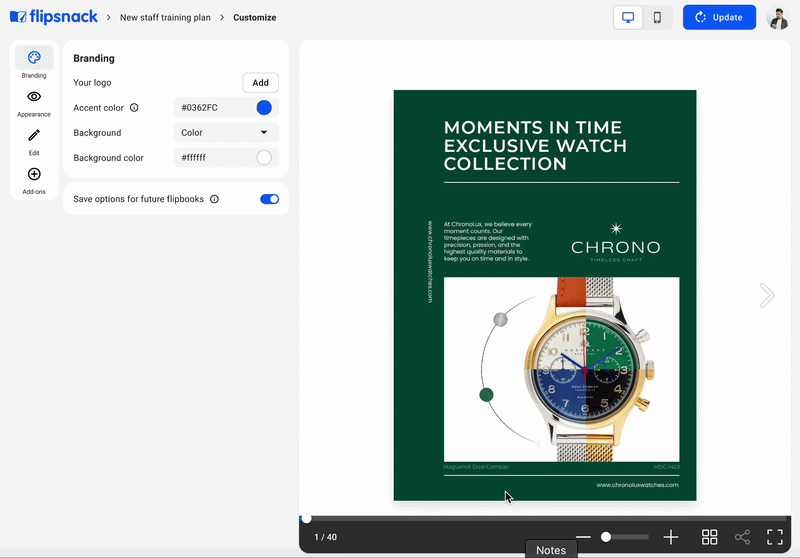Click the Your logo label
This screenshot has width=800, height=558.
tap(92, 83)
